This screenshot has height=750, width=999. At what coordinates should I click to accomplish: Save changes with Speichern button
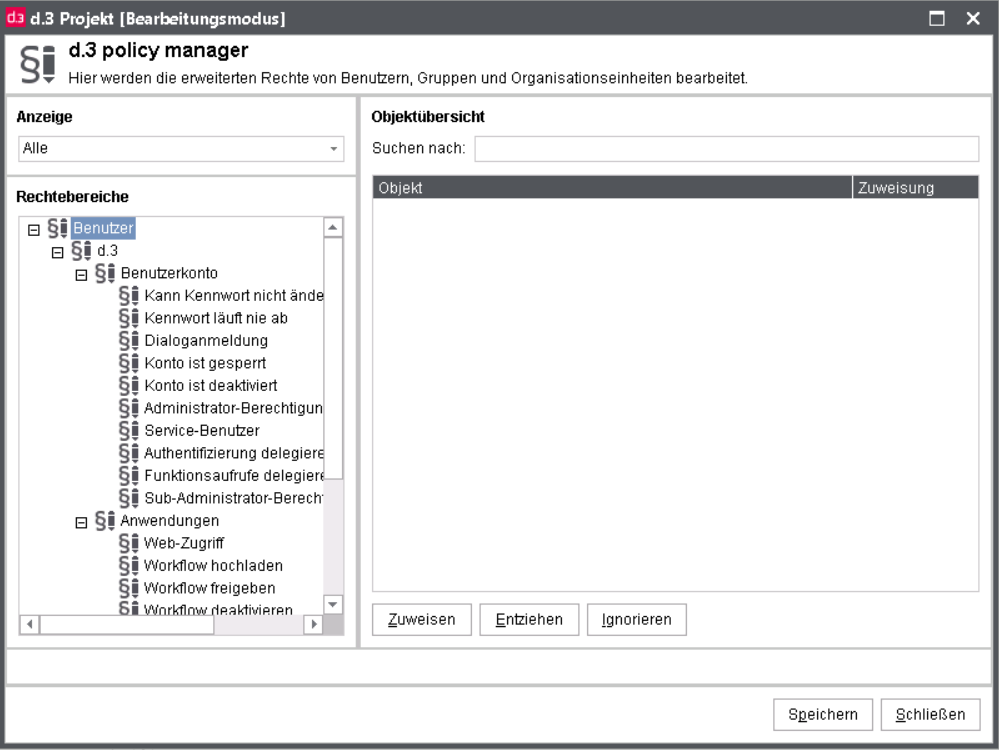pos(823,715)
